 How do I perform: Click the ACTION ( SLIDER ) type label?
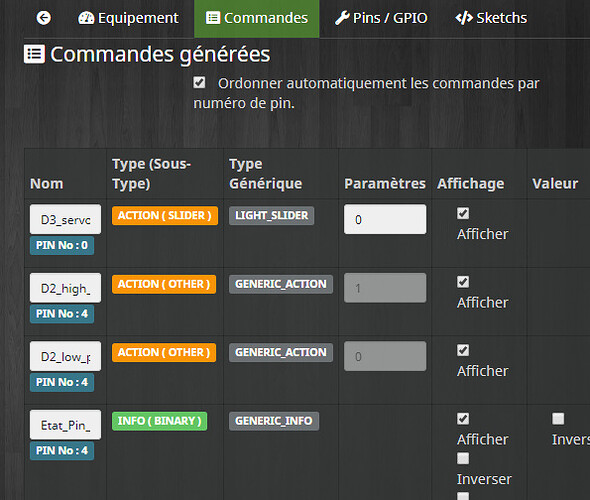[x=165, y=216]
